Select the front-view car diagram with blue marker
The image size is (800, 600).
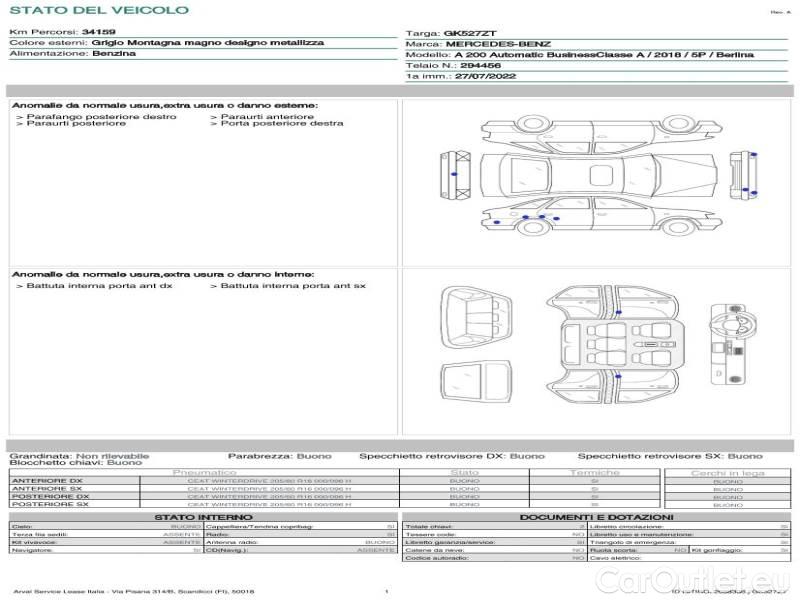pos(454,174)
